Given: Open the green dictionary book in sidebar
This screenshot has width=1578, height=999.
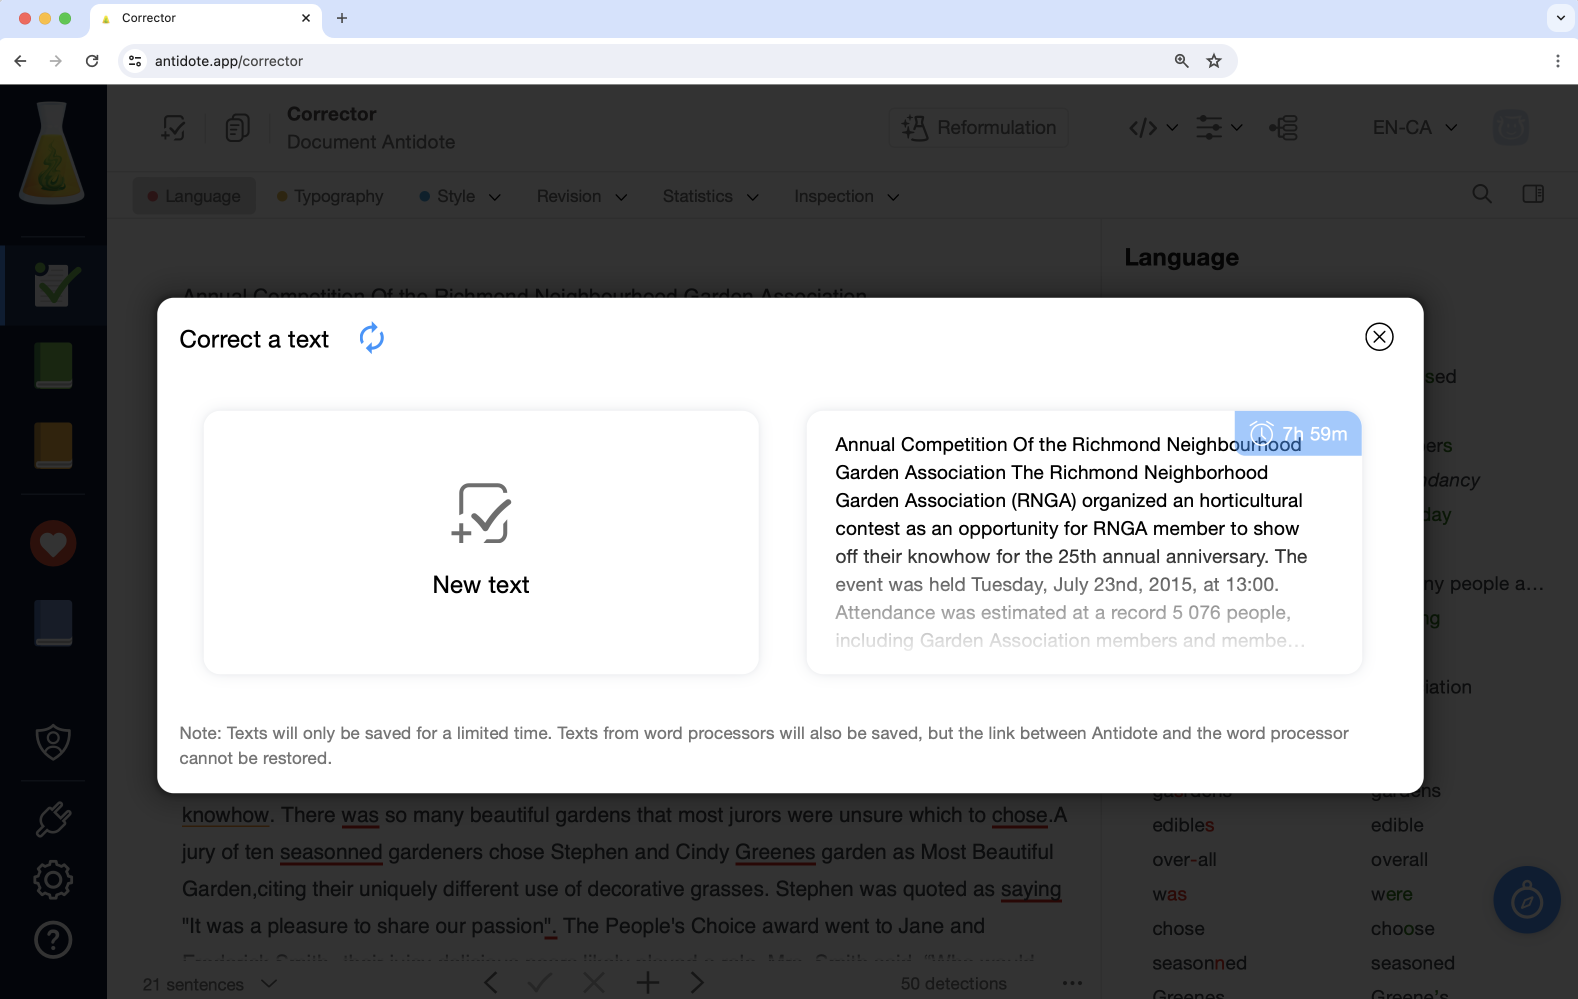Looking at the screenshot, I should pyautogui.click(x=53, y=365).
